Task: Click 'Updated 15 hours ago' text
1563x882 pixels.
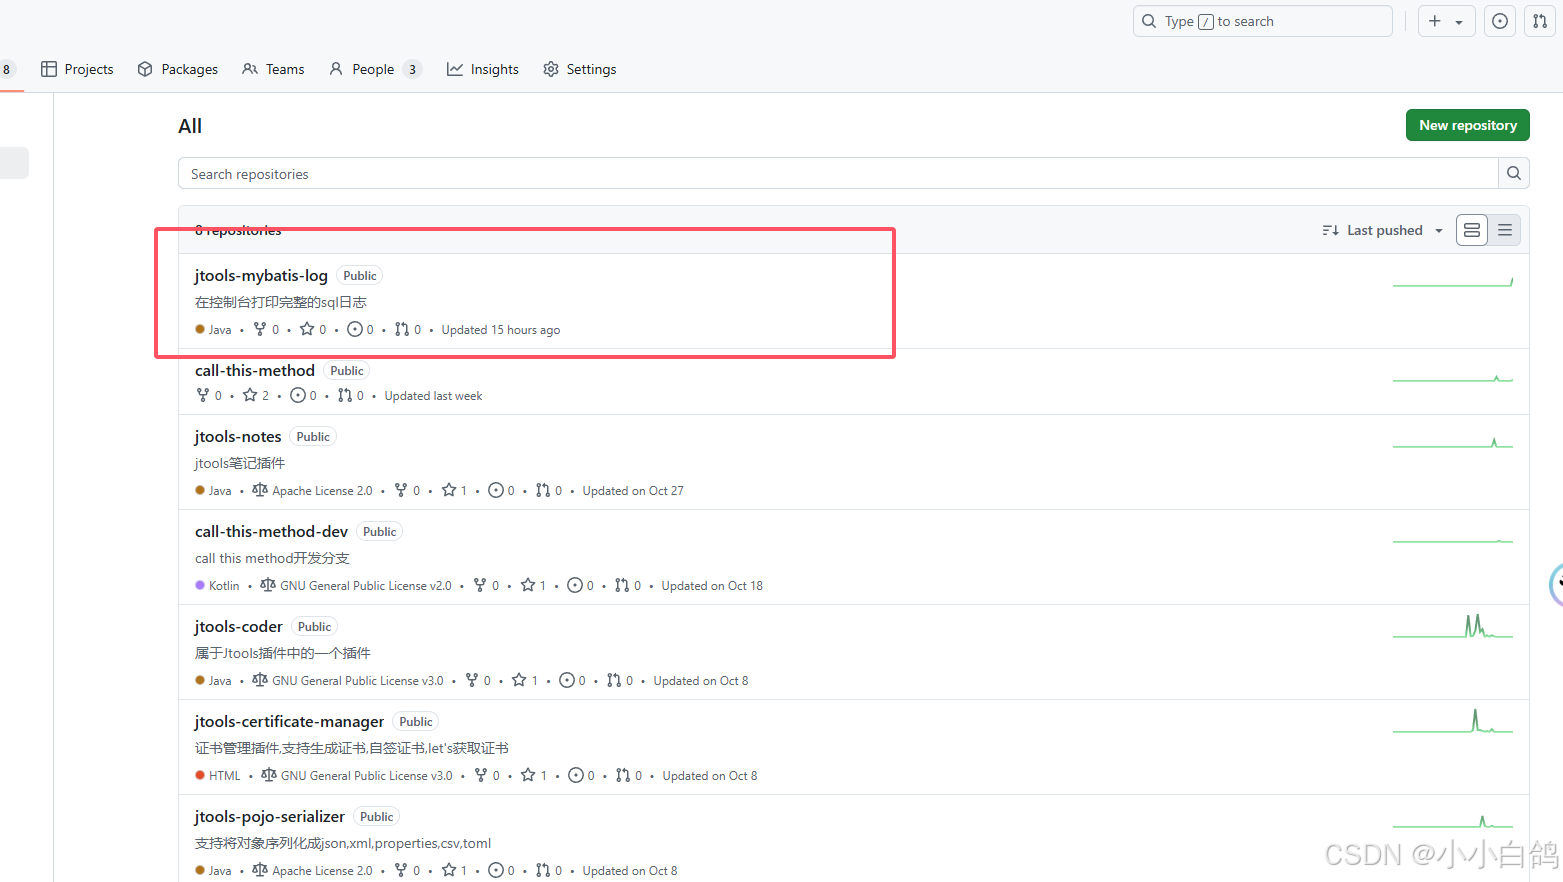Action: pyautogui.click(x=501, y=330)
